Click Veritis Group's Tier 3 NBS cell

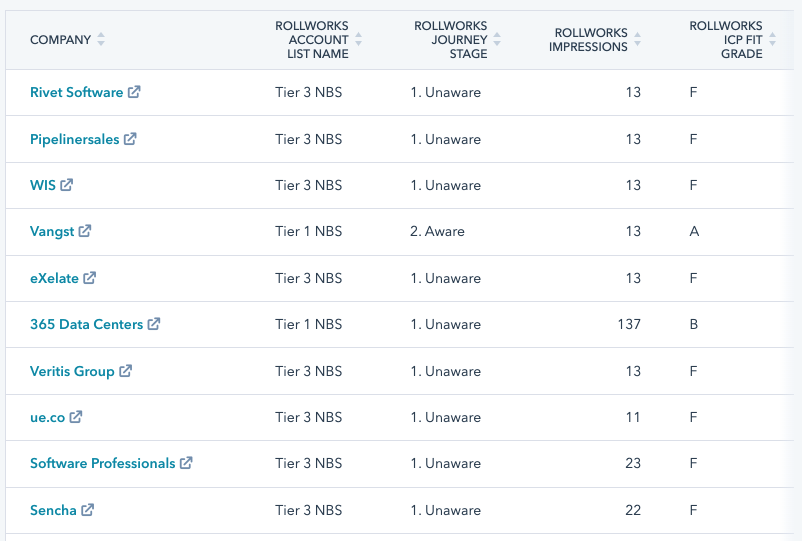308,371
